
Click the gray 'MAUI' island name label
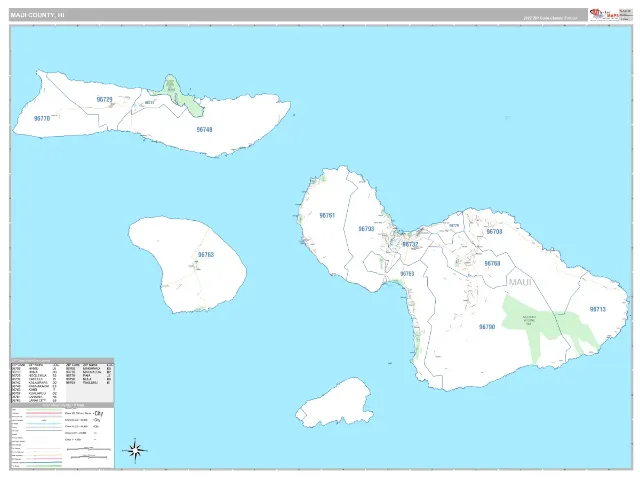point(520,282)
